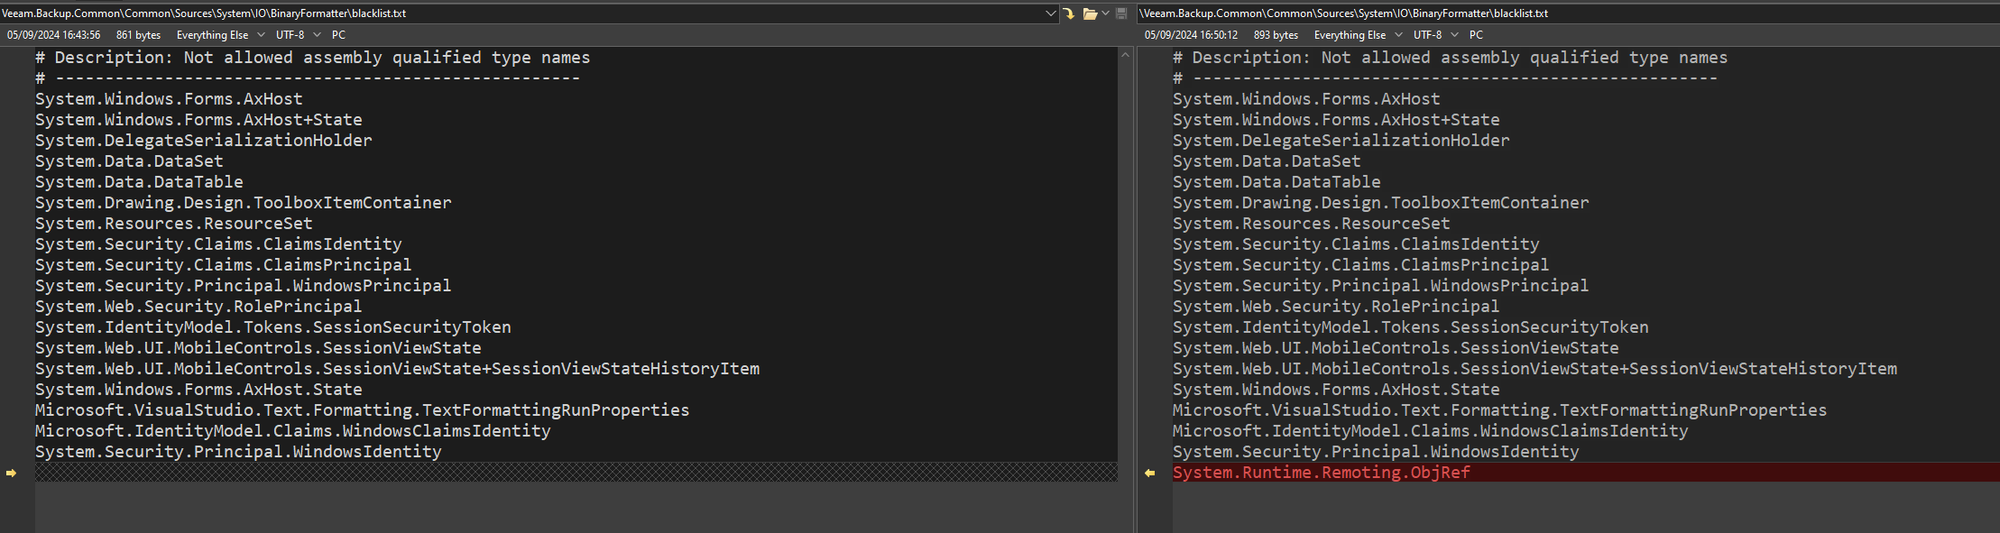Viewport: 2000px width, 533px height.
Task: Click the TextFormattingRunProperties line in right pane
Action: click(1500, 411)
